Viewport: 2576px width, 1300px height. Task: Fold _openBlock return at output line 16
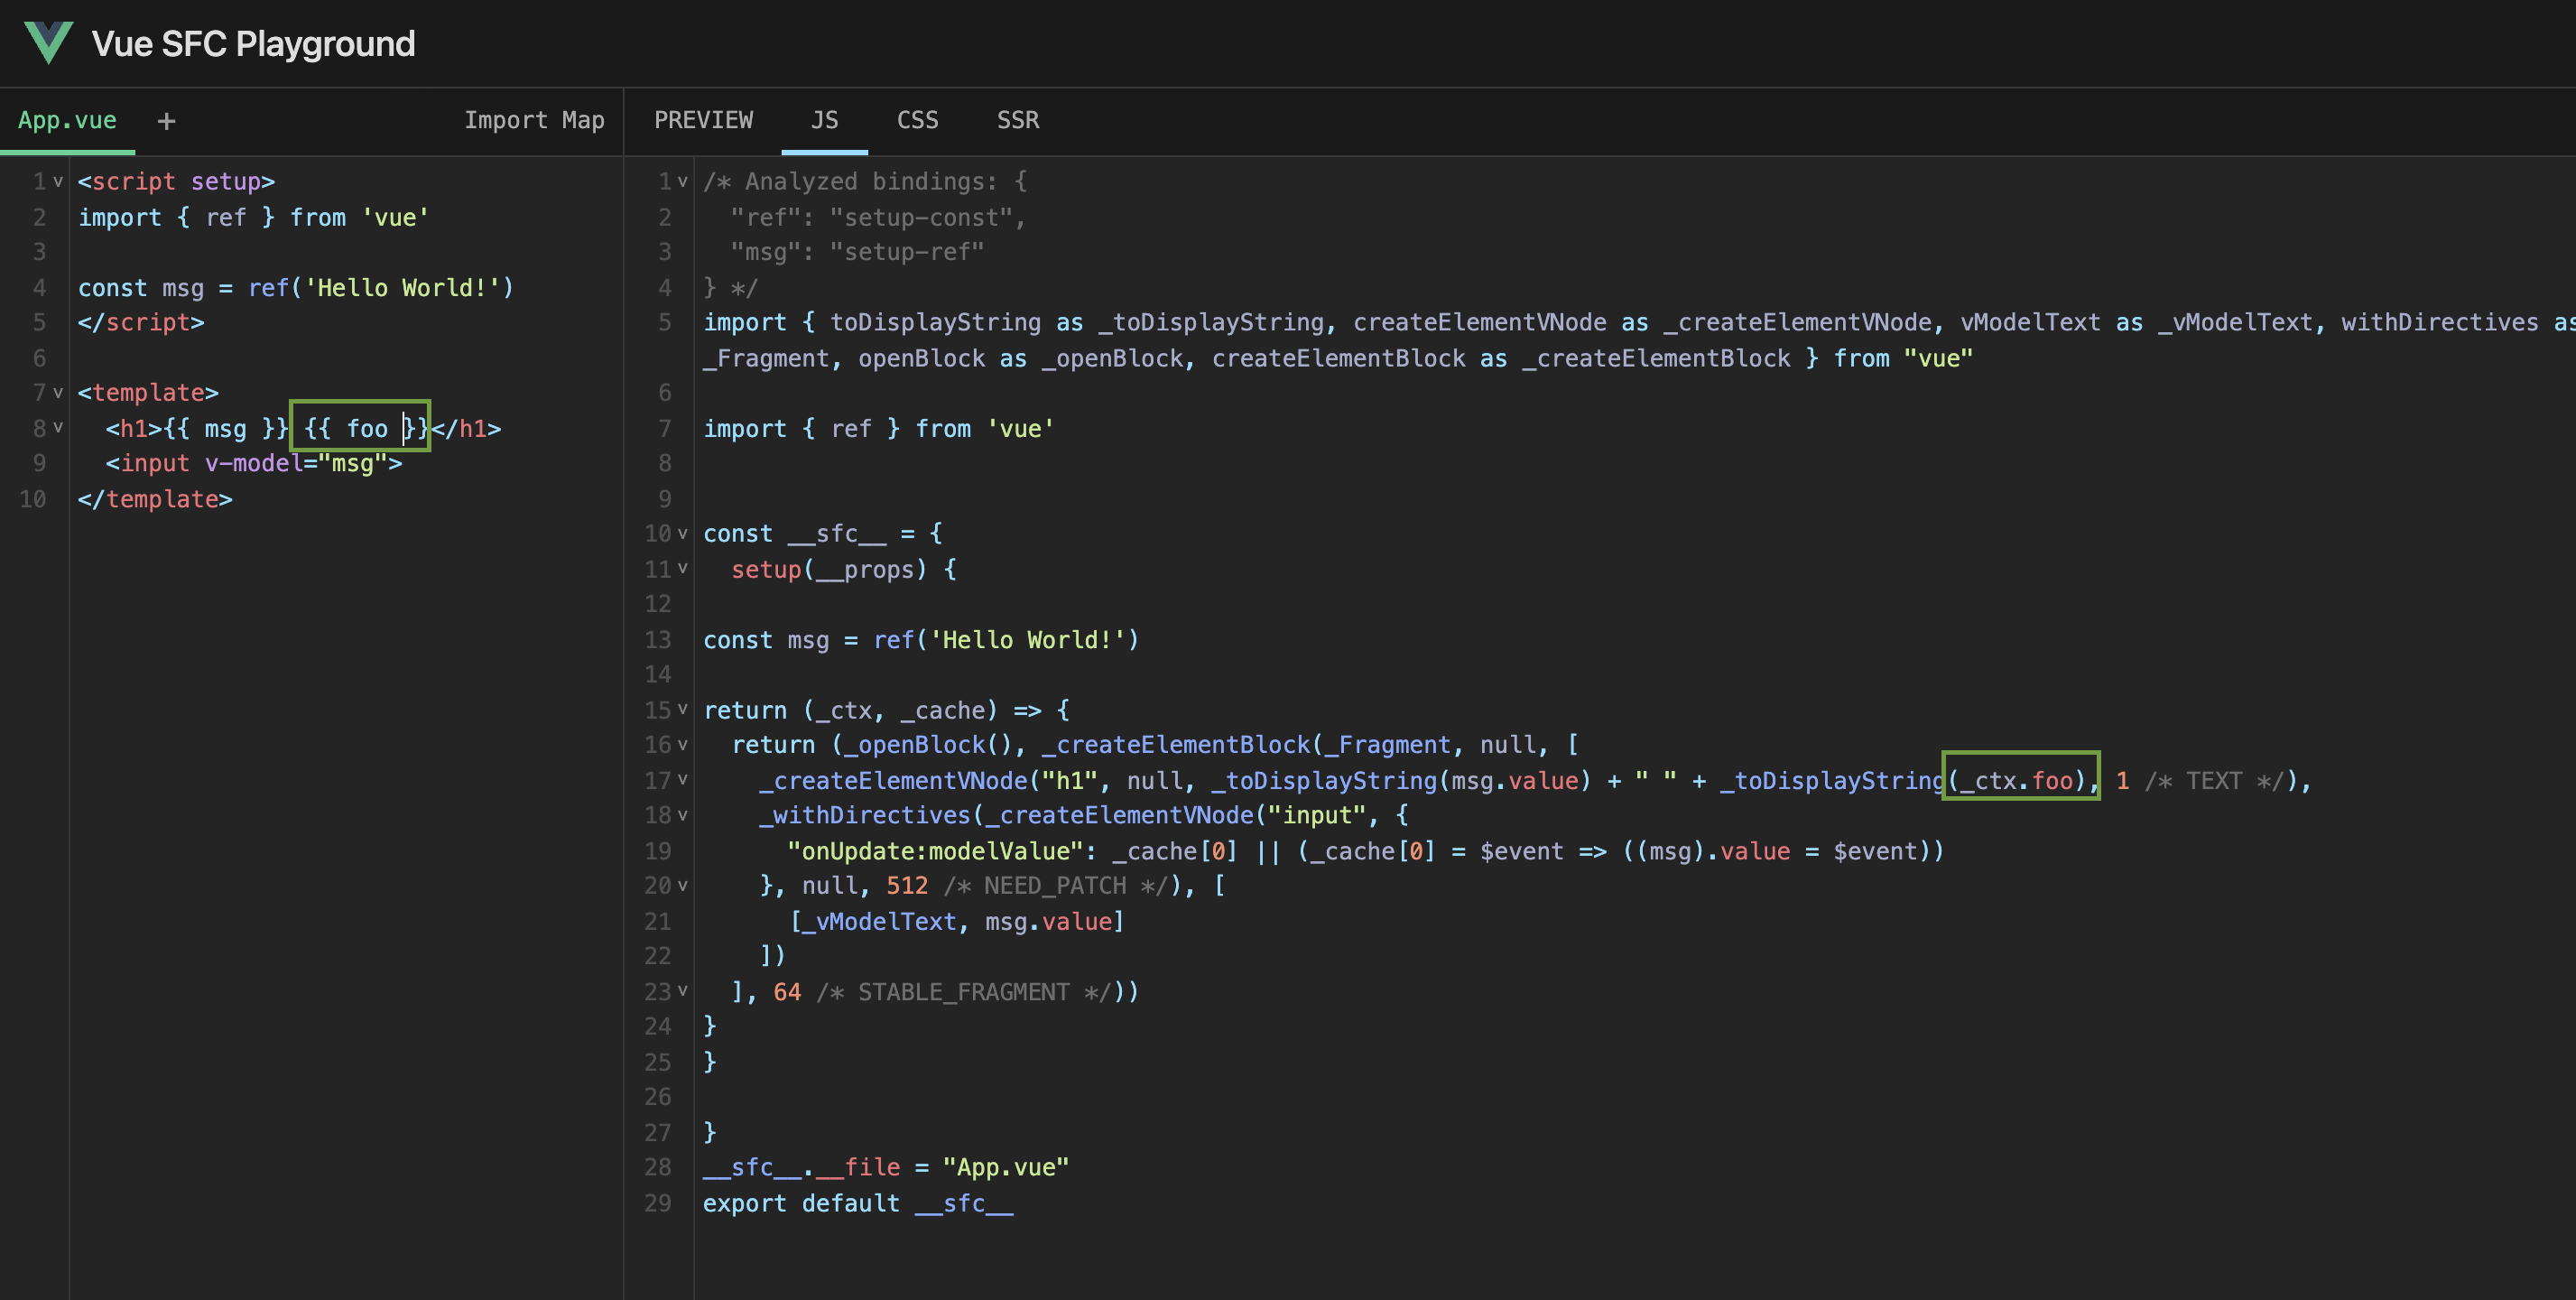point(683,745)
